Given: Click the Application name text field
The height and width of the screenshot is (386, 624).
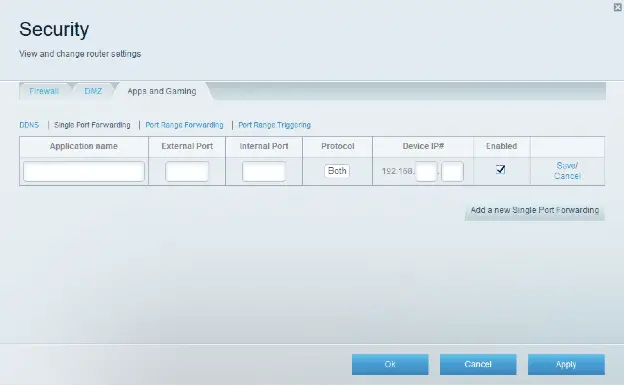Looking at the screenshot, I should (84, 172).
